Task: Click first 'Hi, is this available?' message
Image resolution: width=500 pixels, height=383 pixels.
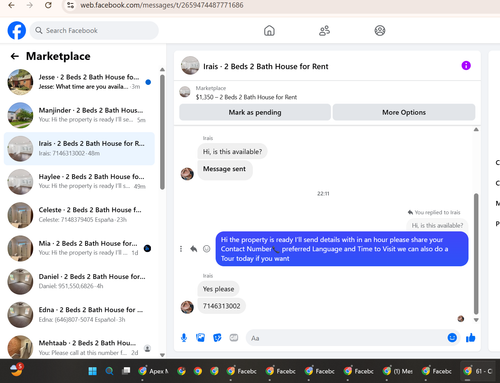Action: [x=232, y=152]
